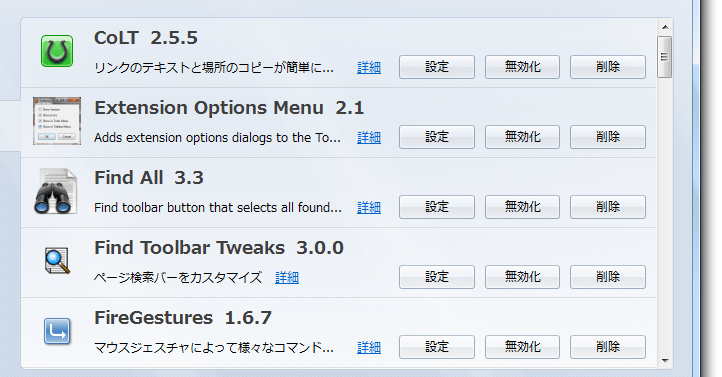Screen dimensions: 722x377
Task: Click scrollbar up arrow in add-ons list
Action: (x=665, y=27)
